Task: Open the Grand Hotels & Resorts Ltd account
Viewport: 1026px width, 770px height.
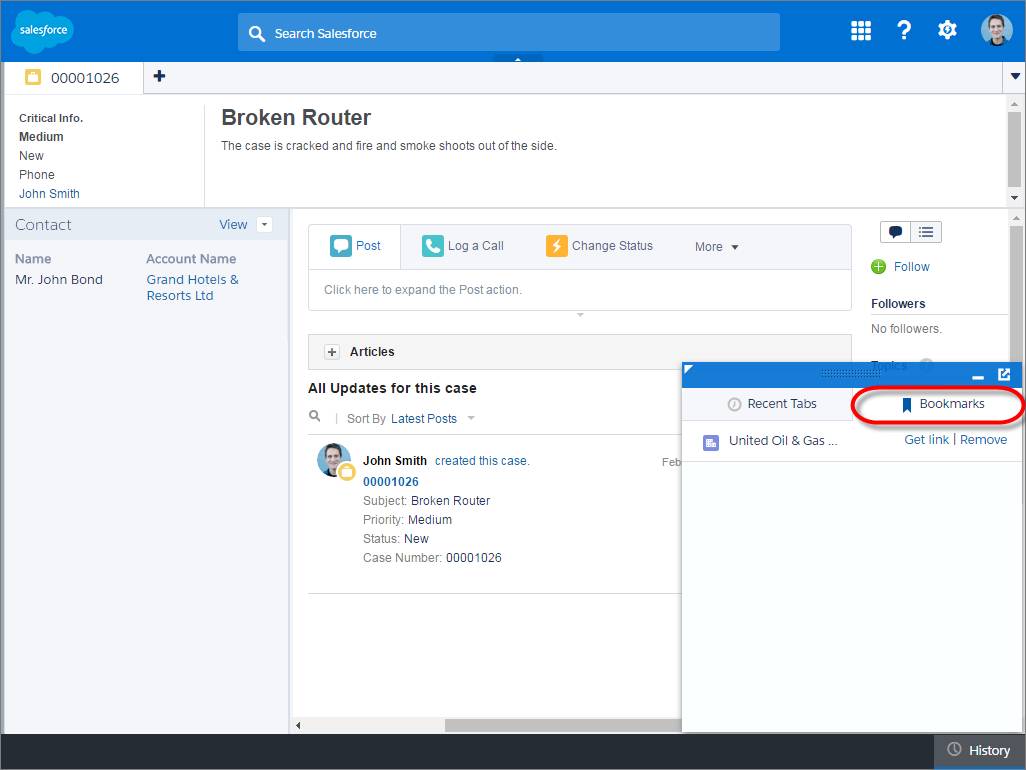Action: (x=192, y=287)
